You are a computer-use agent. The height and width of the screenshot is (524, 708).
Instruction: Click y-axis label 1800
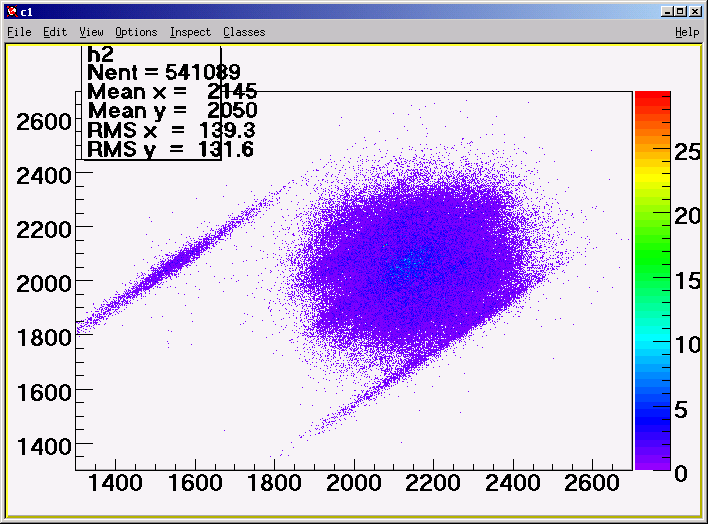coord(44,337)
